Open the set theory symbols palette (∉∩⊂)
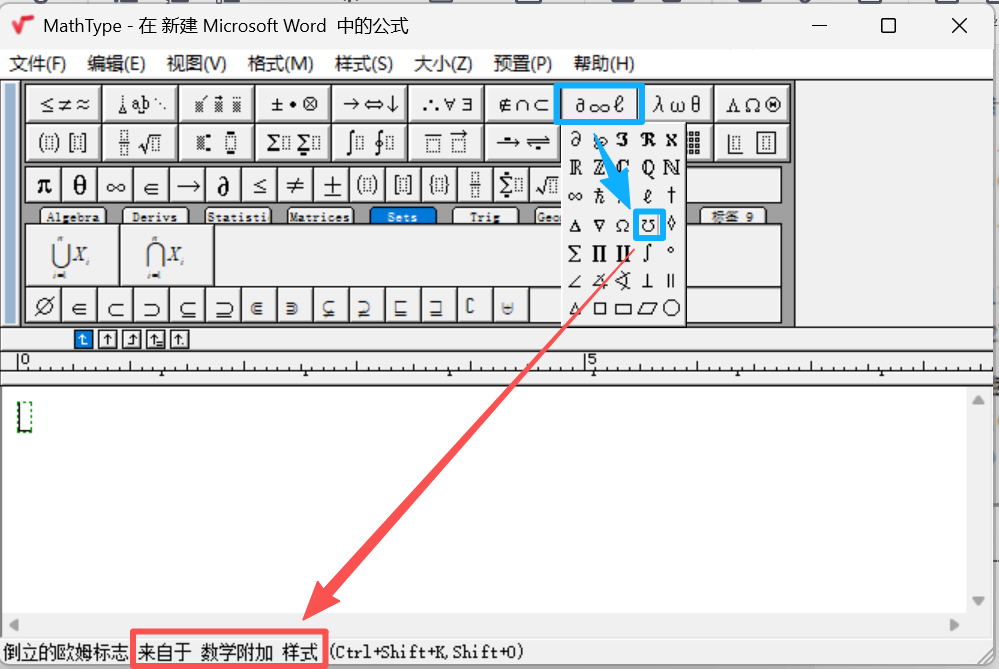The image size is (999, 669). (522, 104)
